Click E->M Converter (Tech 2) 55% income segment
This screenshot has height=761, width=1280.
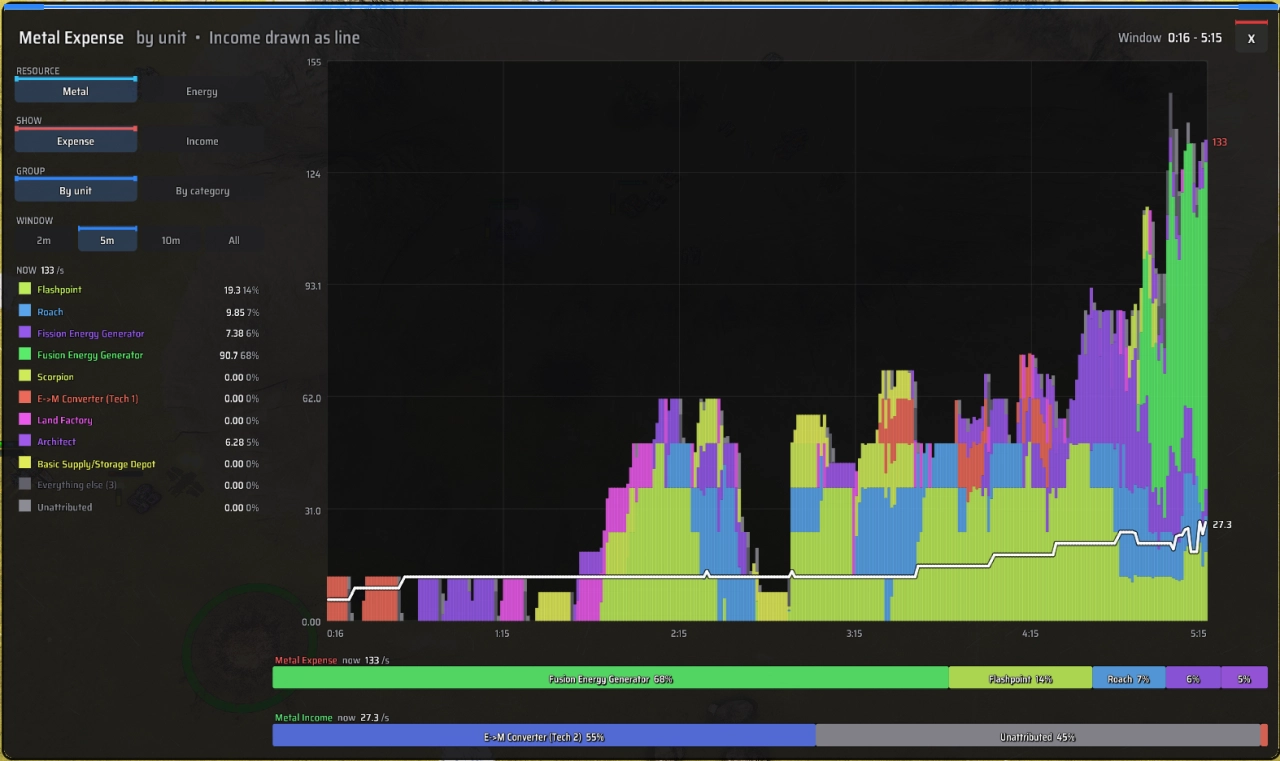544,736
